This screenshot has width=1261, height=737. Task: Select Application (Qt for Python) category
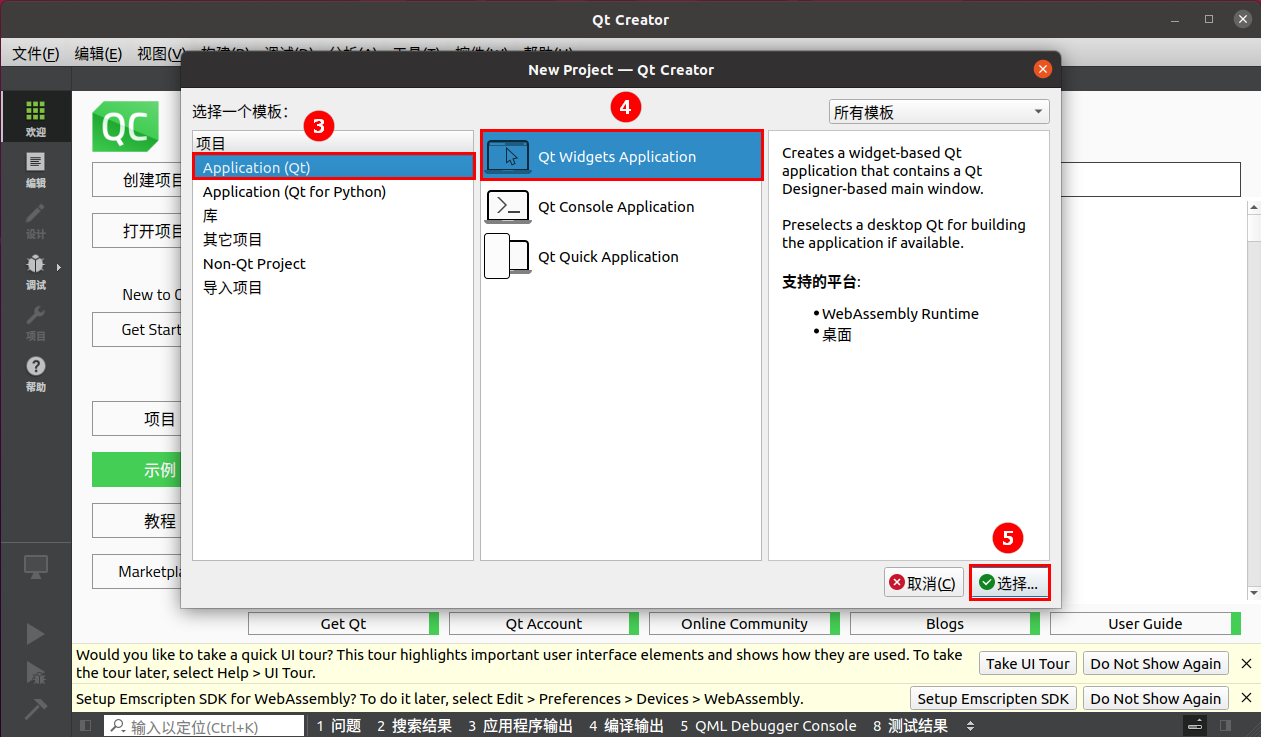[333, 191]
